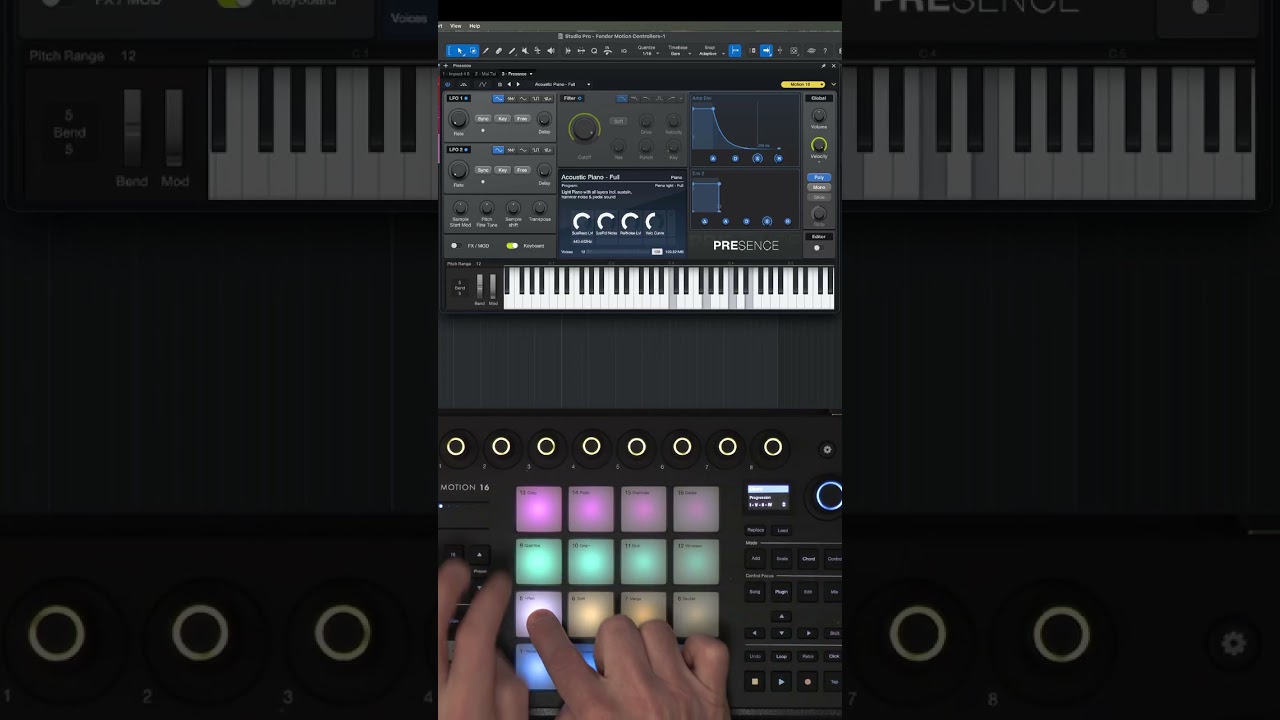Open the View menu
Viewport: 1280px width, 720px height.
[x=455, y=26]
